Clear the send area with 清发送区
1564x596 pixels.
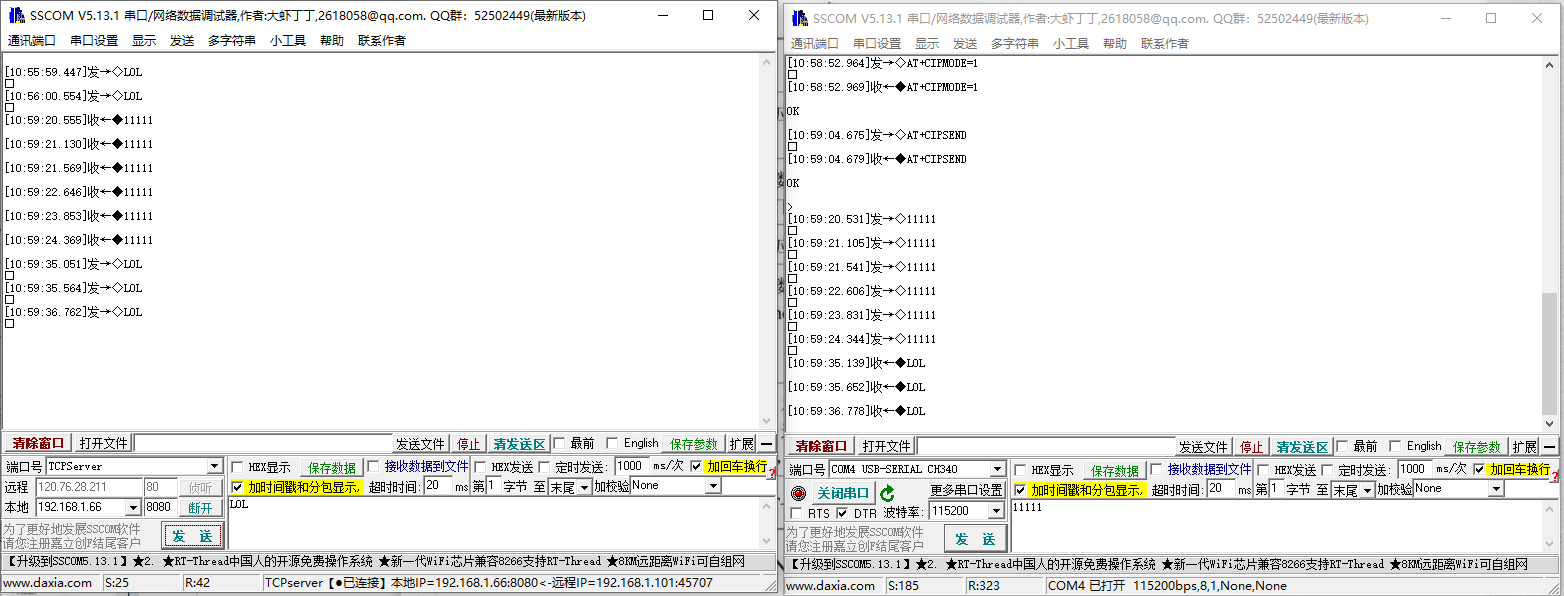(517, 443)
